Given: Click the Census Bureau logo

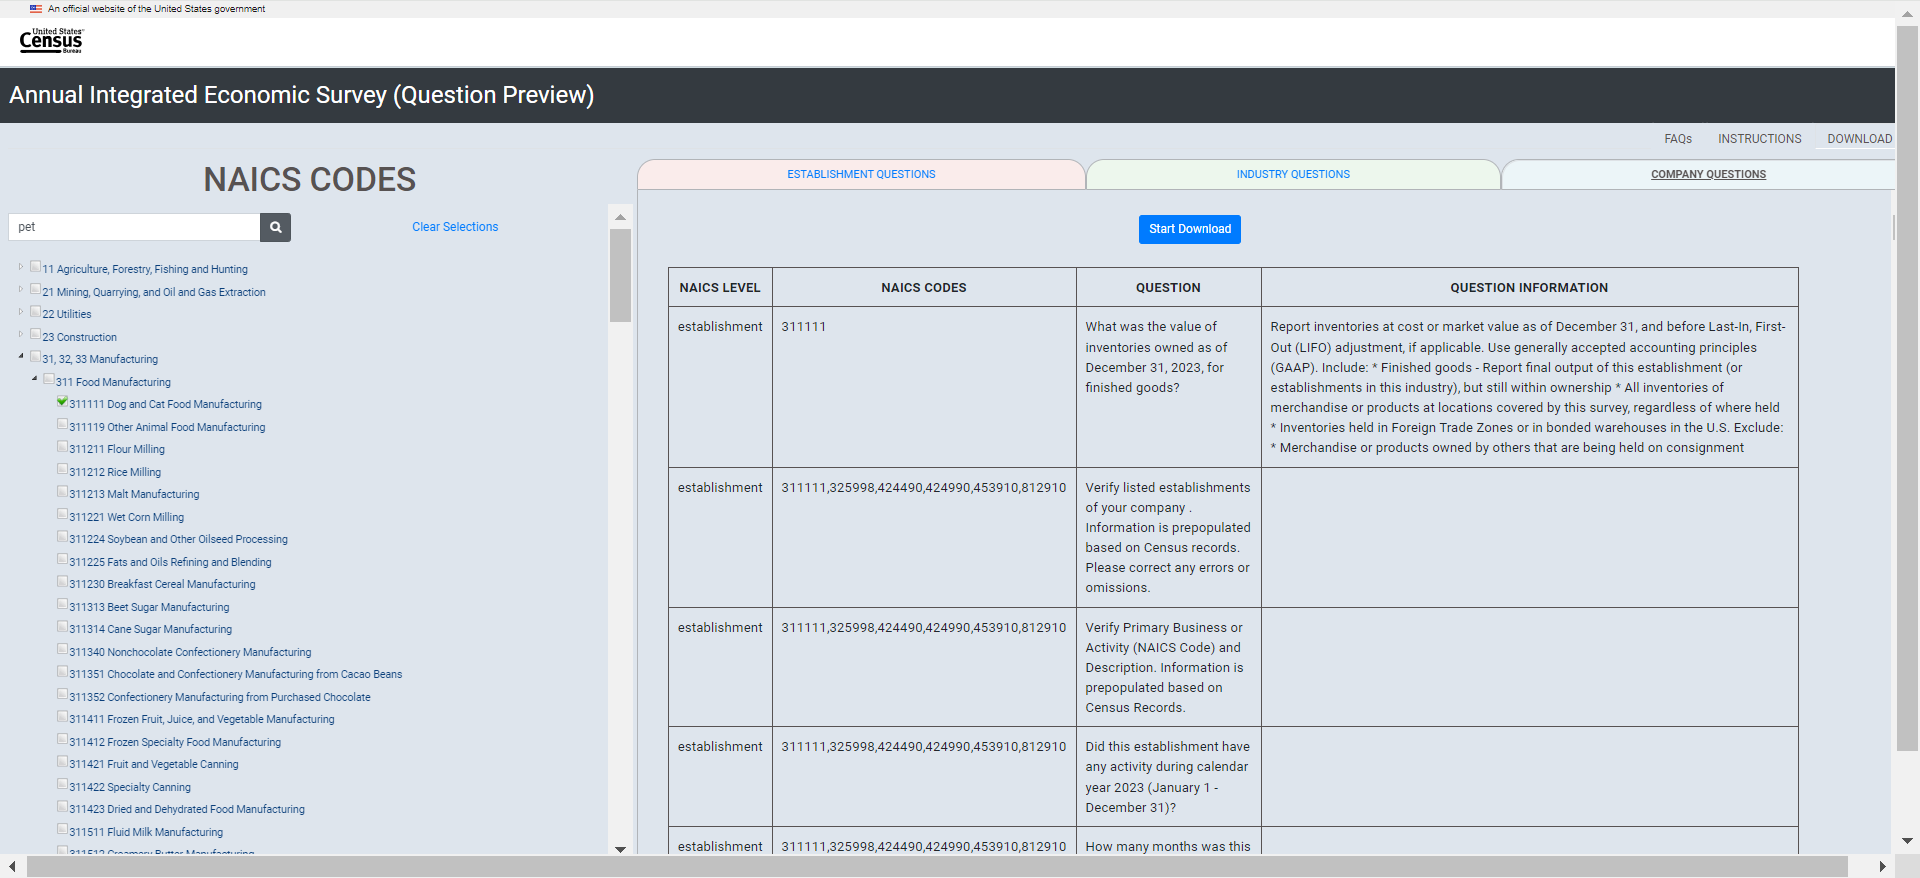Looking at the screenshot, I should (51, 40).
